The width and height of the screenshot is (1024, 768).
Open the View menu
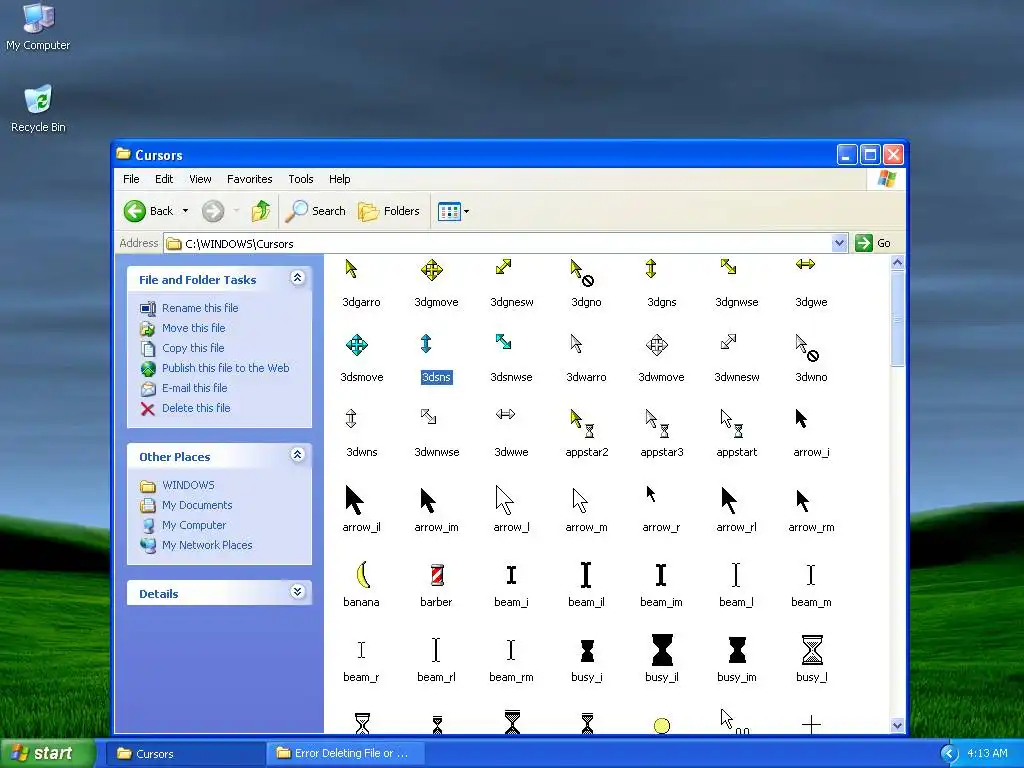click(200, 179)
